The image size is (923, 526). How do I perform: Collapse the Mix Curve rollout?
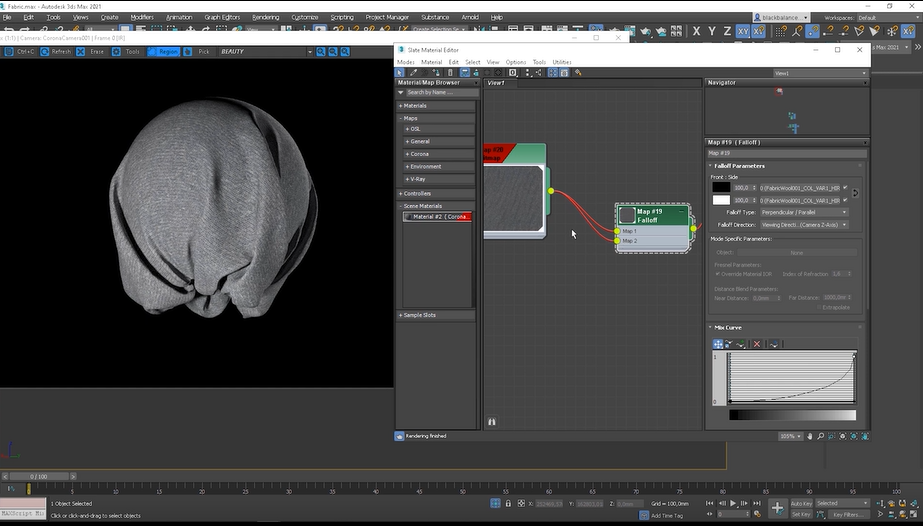[728, 328]
